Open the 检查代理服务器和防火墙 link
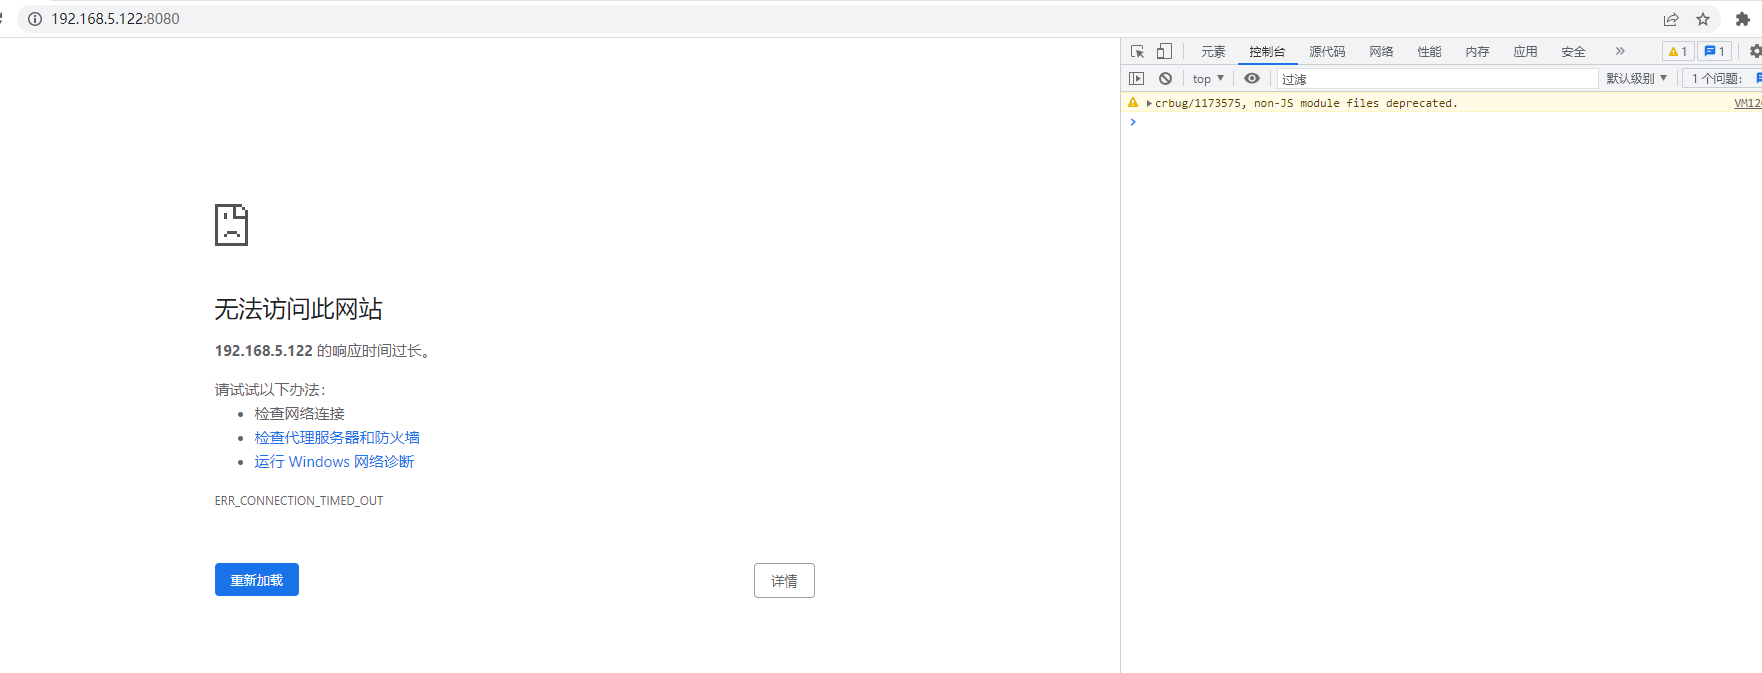Screen dimensions: 1762x673 (x=337, y=437)
